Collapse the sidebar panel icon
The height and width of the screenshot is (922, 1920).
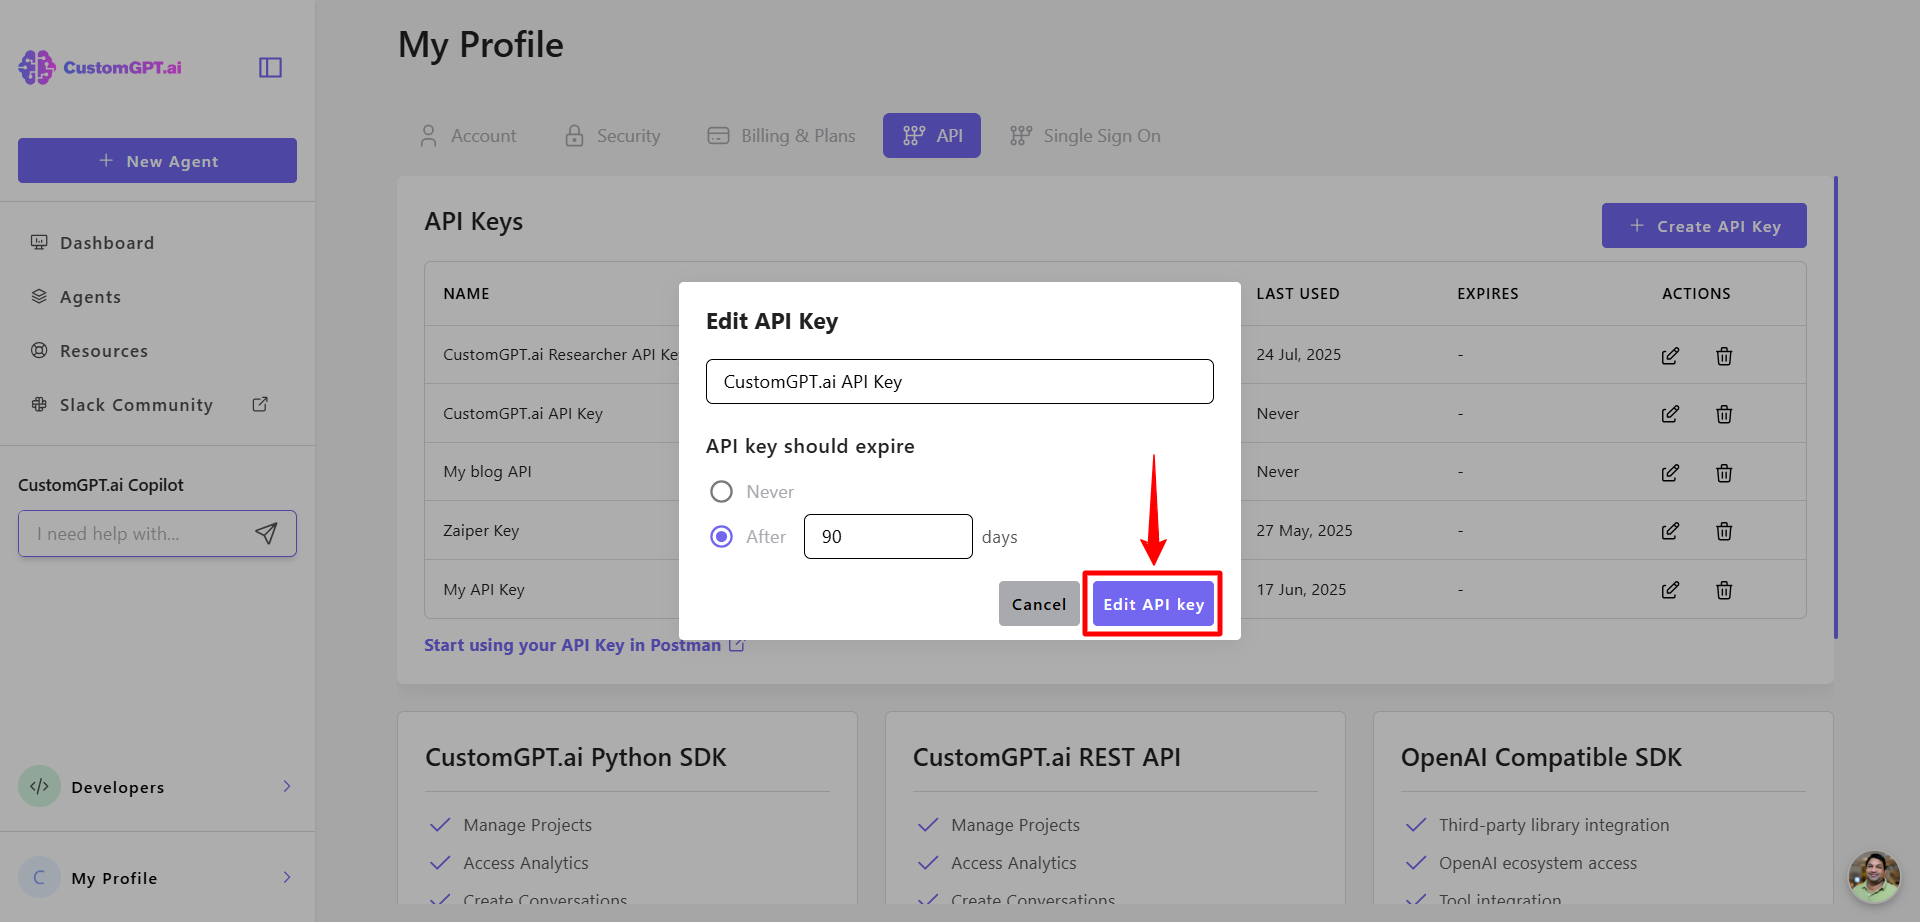pyautogui.click(x=270, y=67)
